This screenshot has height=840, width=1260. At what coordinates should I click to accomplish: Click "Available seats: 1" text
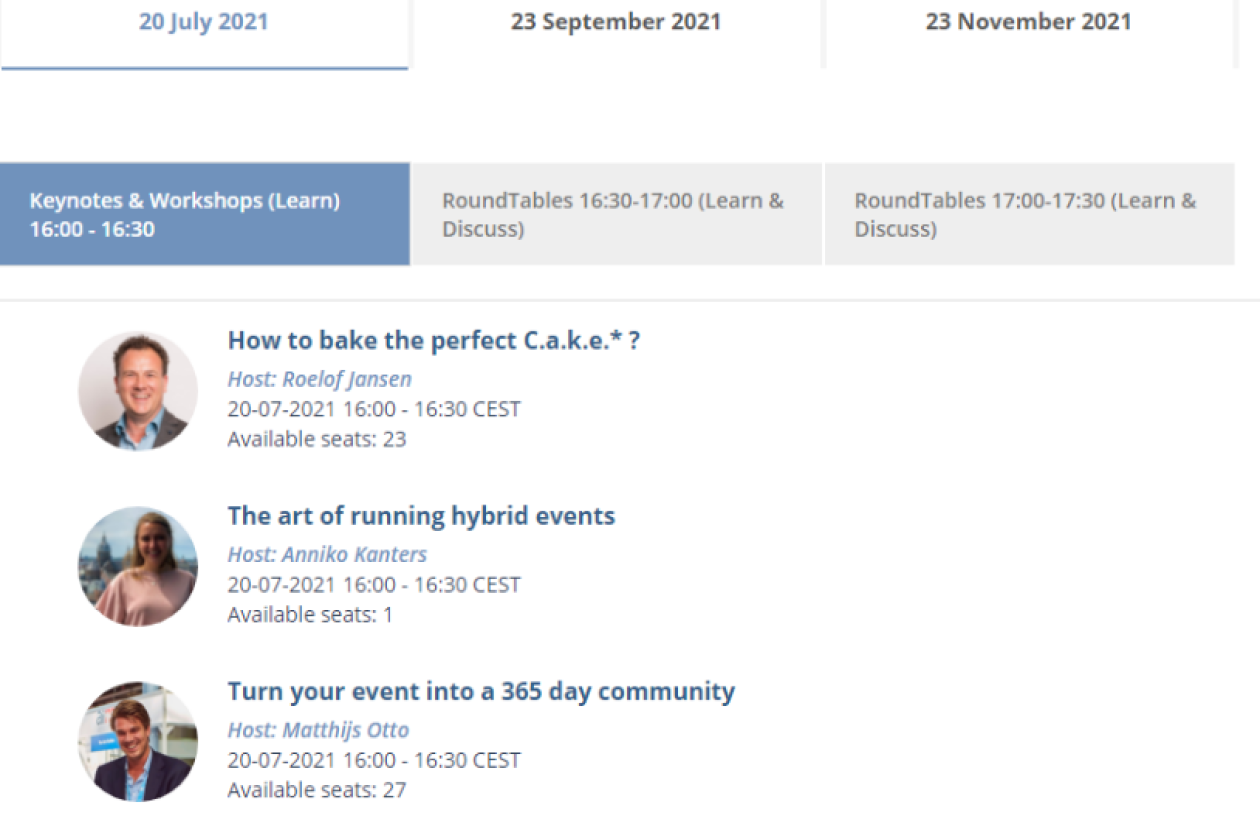pyautogui.click(x=310, y=614)
